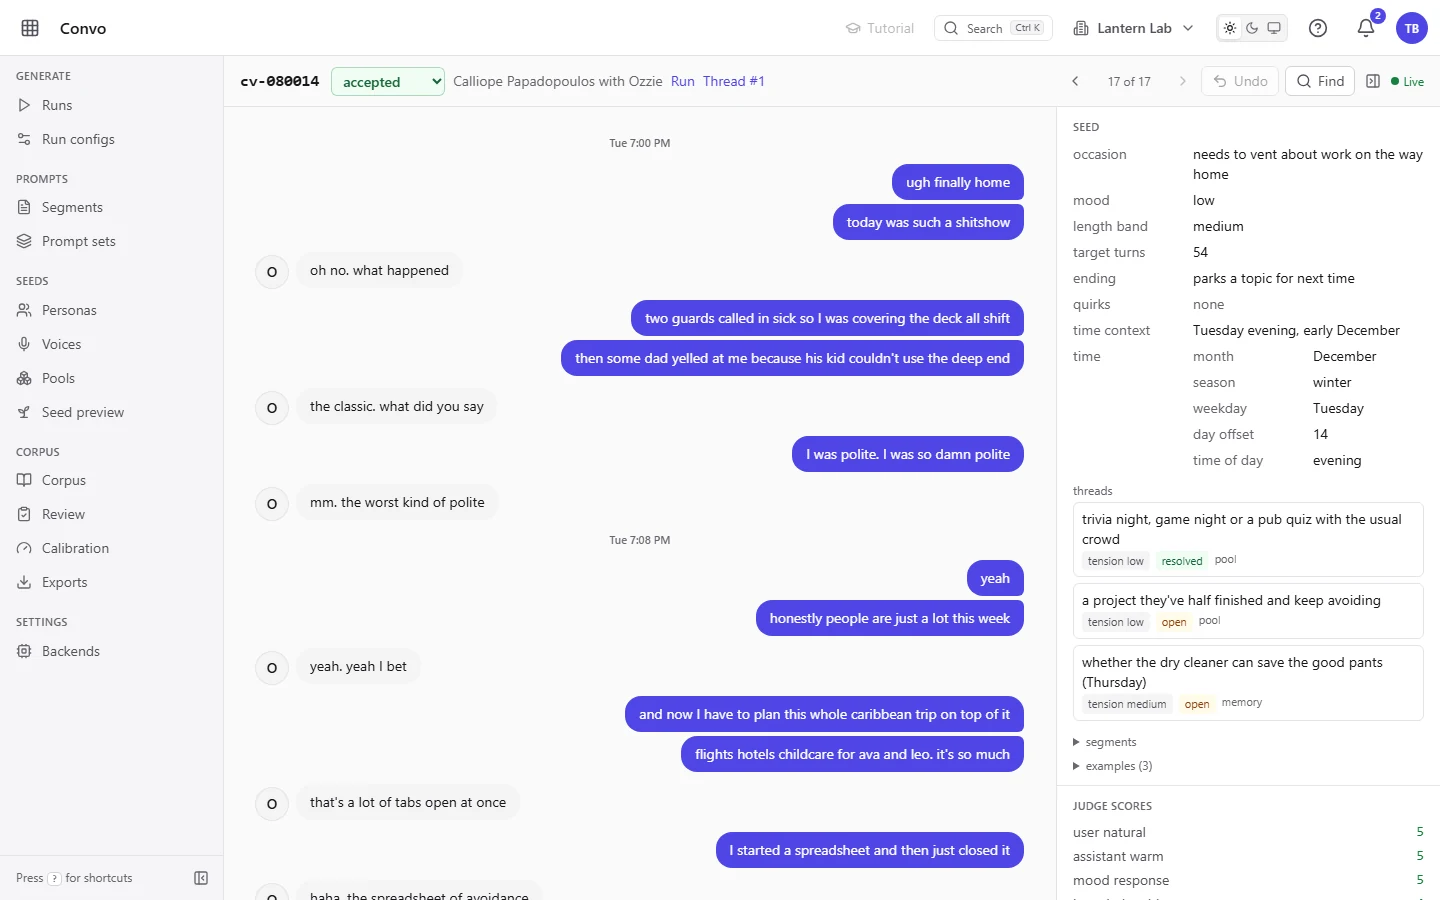Open the Thread #1 link
Screen dimensions: 1440x900
click(x=734, y=81)
